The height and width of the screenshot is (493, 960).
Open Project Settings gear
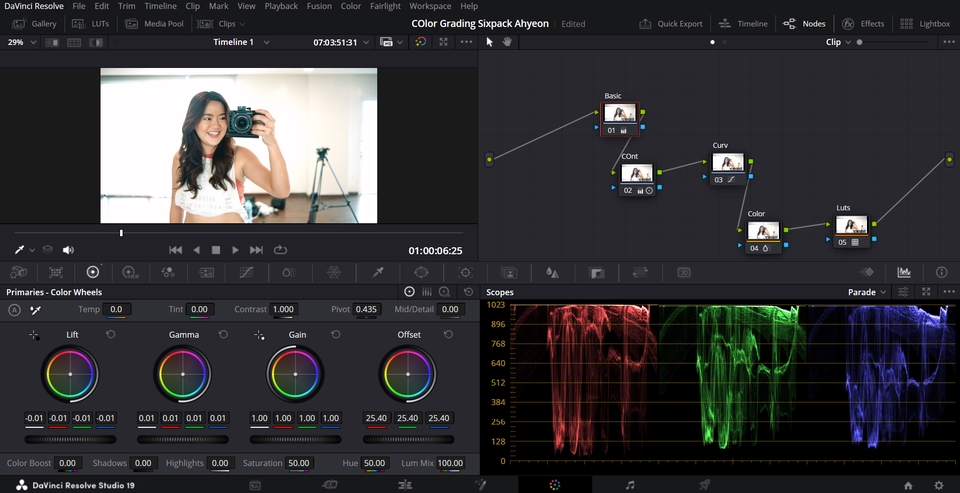click(x=939, y=486)
